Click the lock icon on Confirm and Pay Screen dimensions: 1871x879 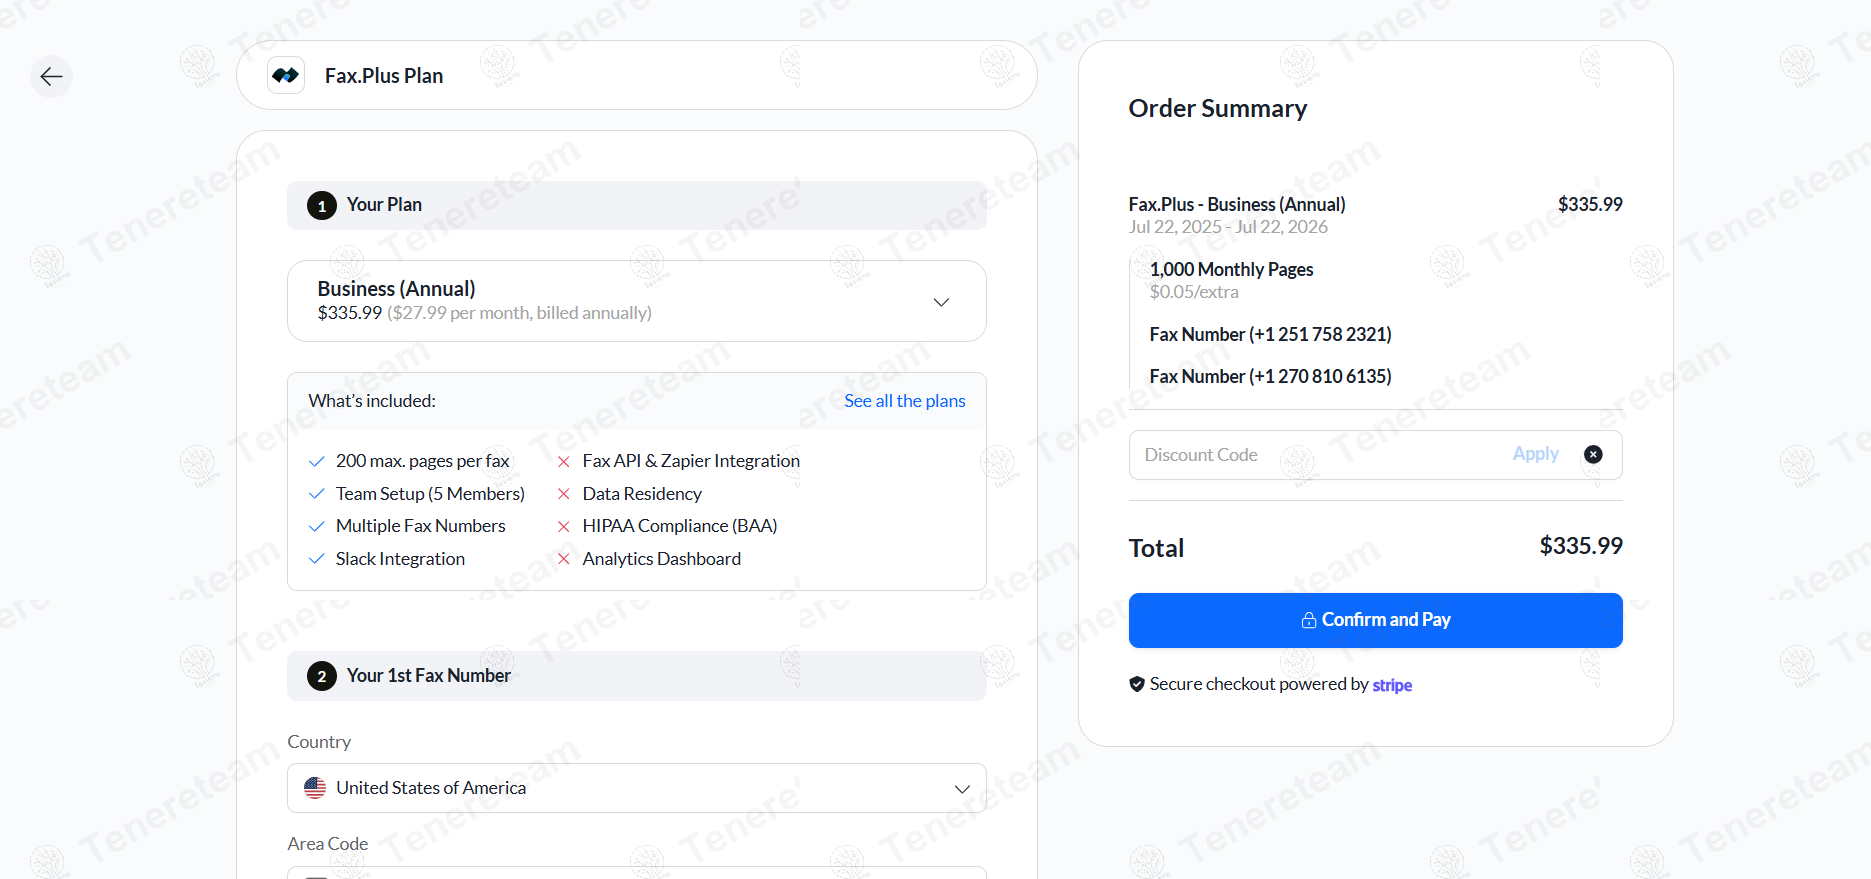(x=1308, y=621)
